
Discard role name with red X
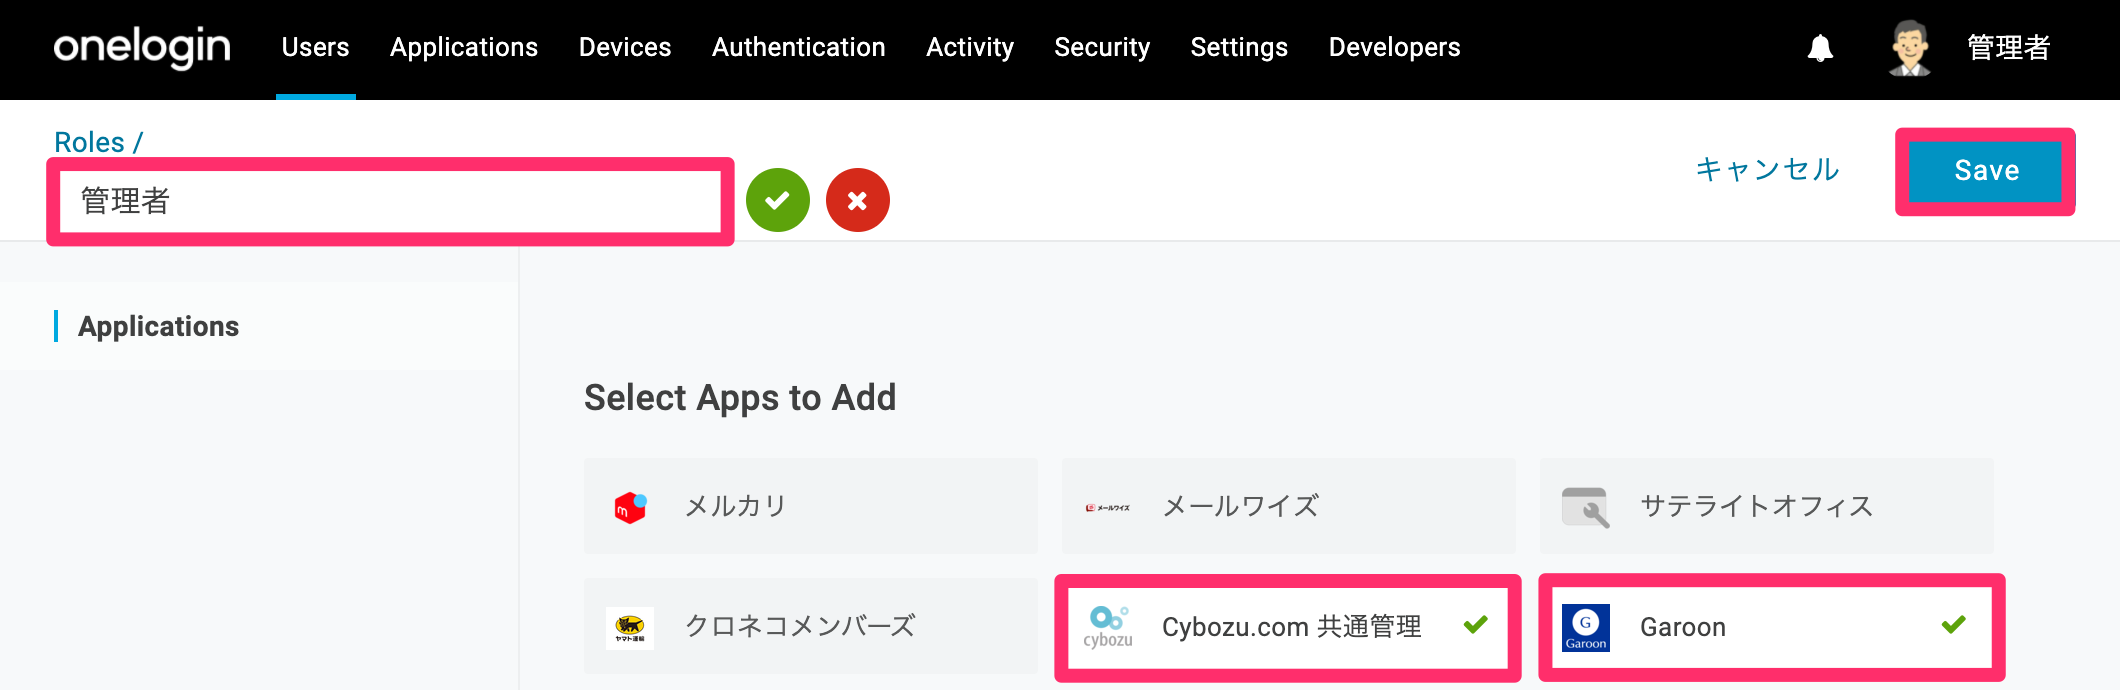[858, 200]
